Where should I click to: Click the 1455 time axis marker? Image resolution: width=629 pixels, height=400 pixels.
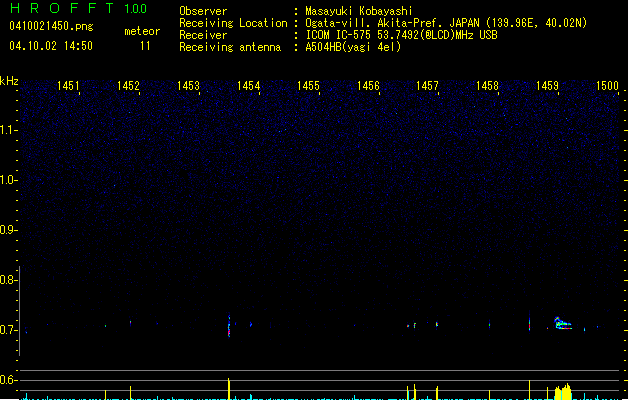coord(308,86)
